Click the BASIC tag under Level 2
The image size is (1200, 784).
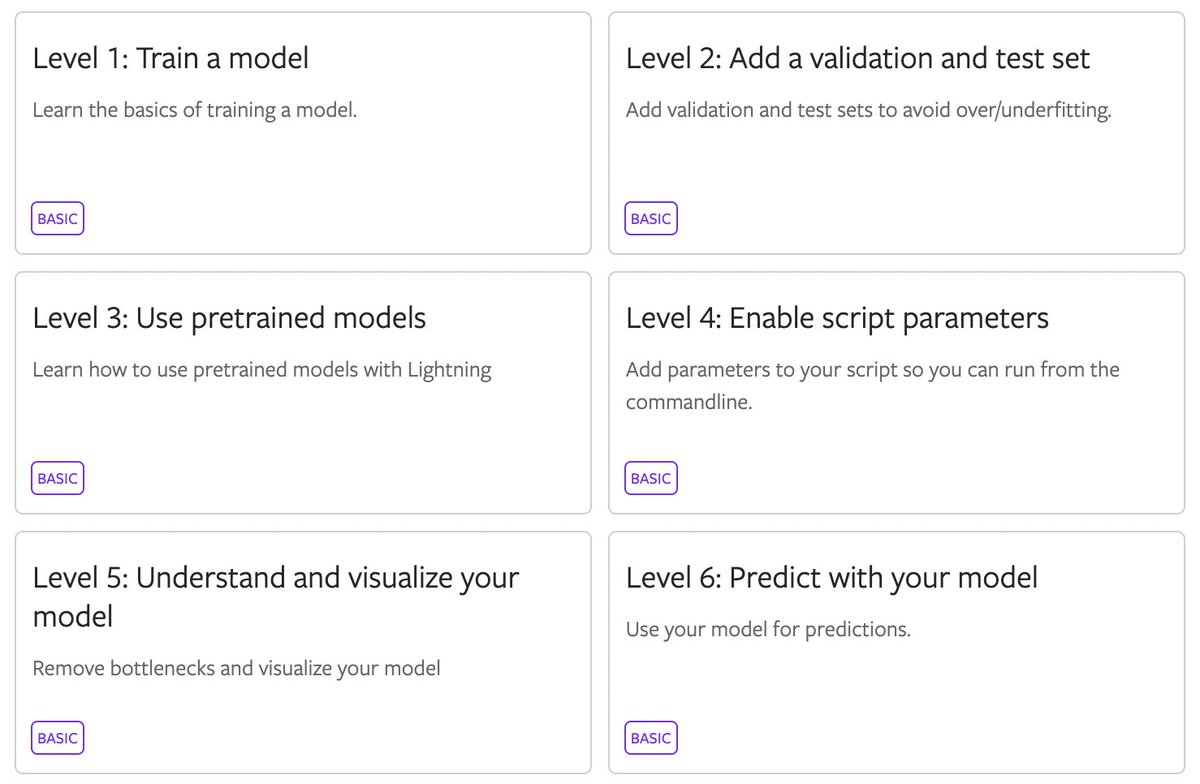point(651,218)
